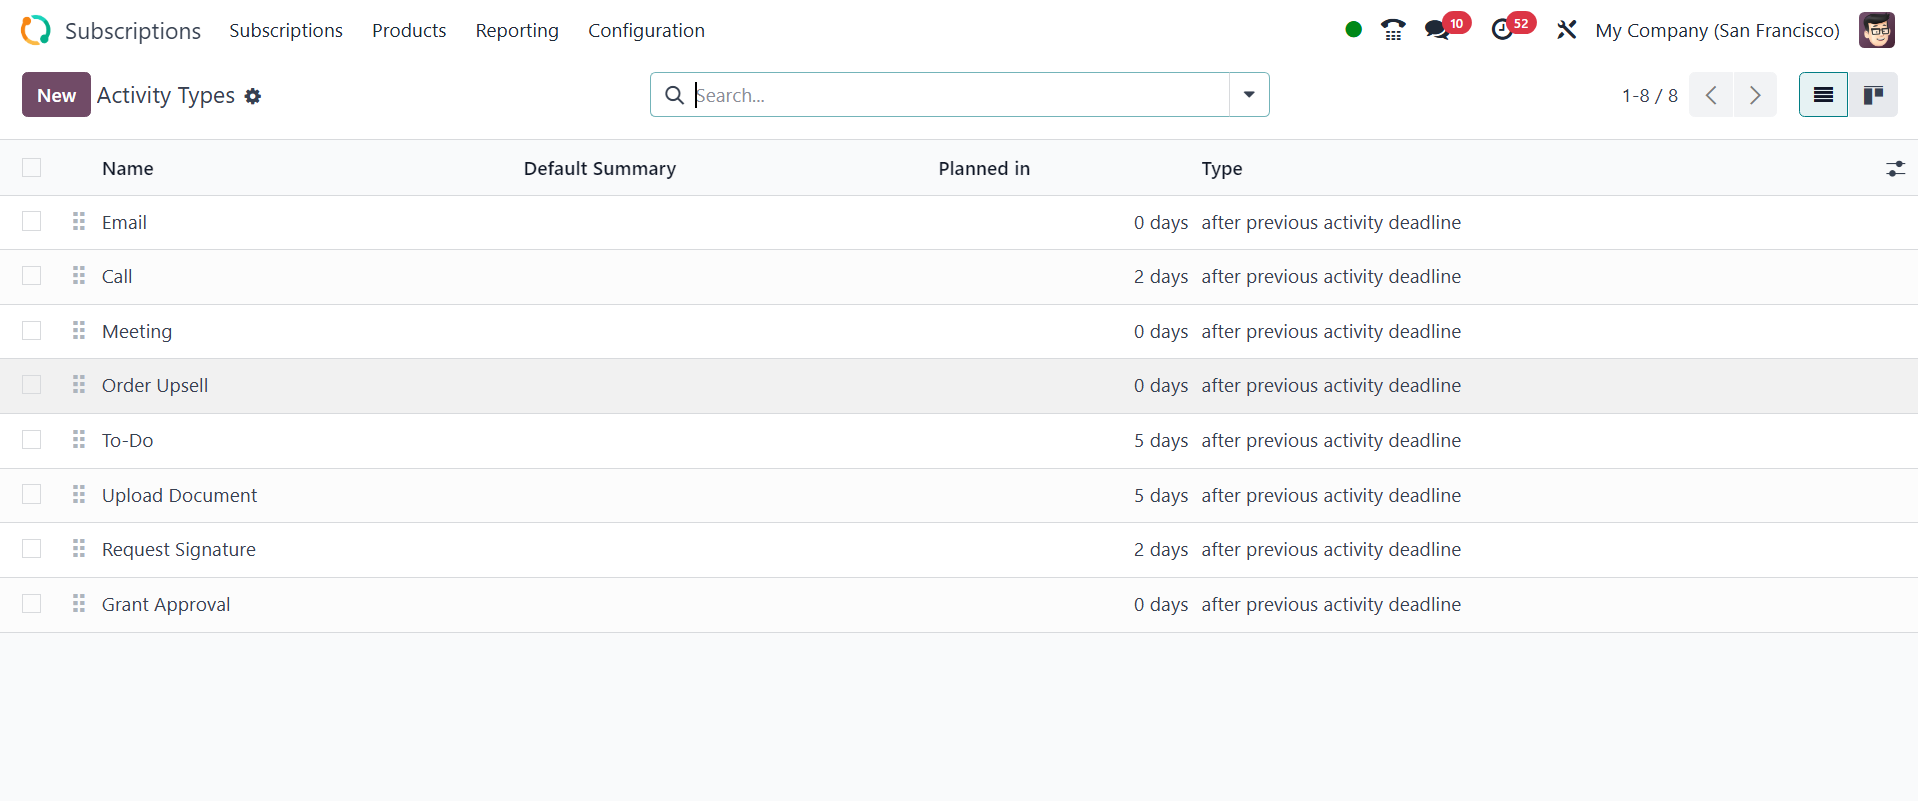Click the debug tools wrench icon

1566,30
